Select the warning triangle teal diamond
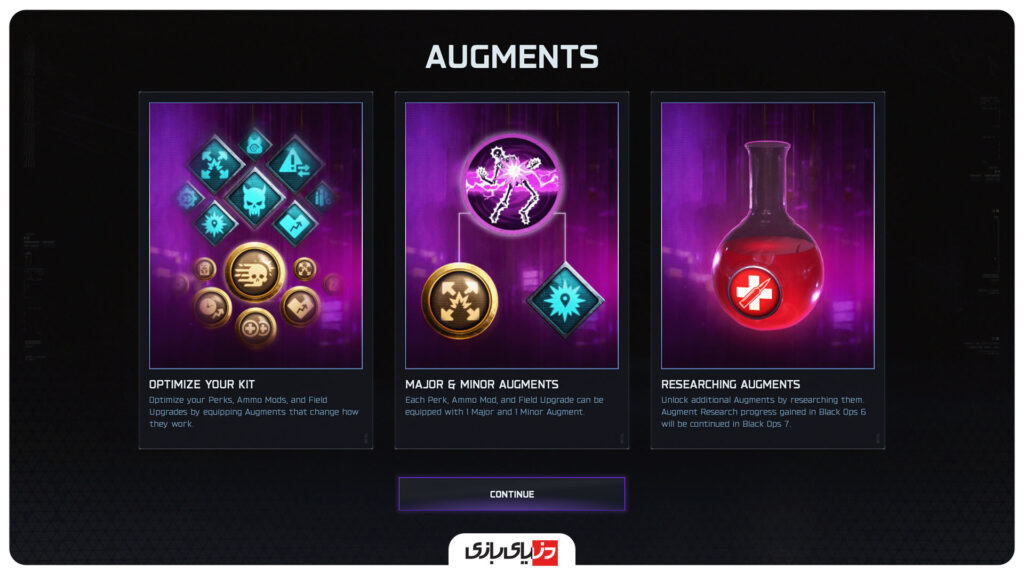Viewport: 1024px width, 576px height. 295,164
